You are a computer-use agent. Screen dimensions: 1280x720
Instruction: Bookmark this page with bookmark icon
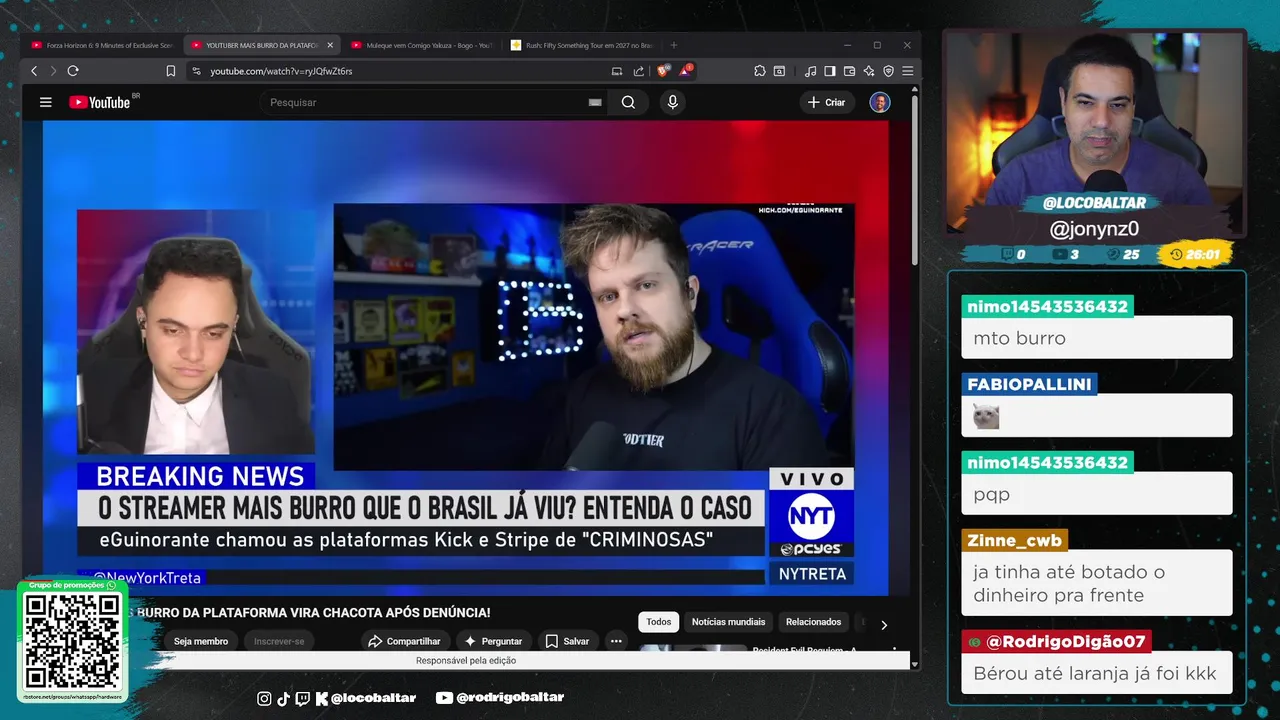171,71
